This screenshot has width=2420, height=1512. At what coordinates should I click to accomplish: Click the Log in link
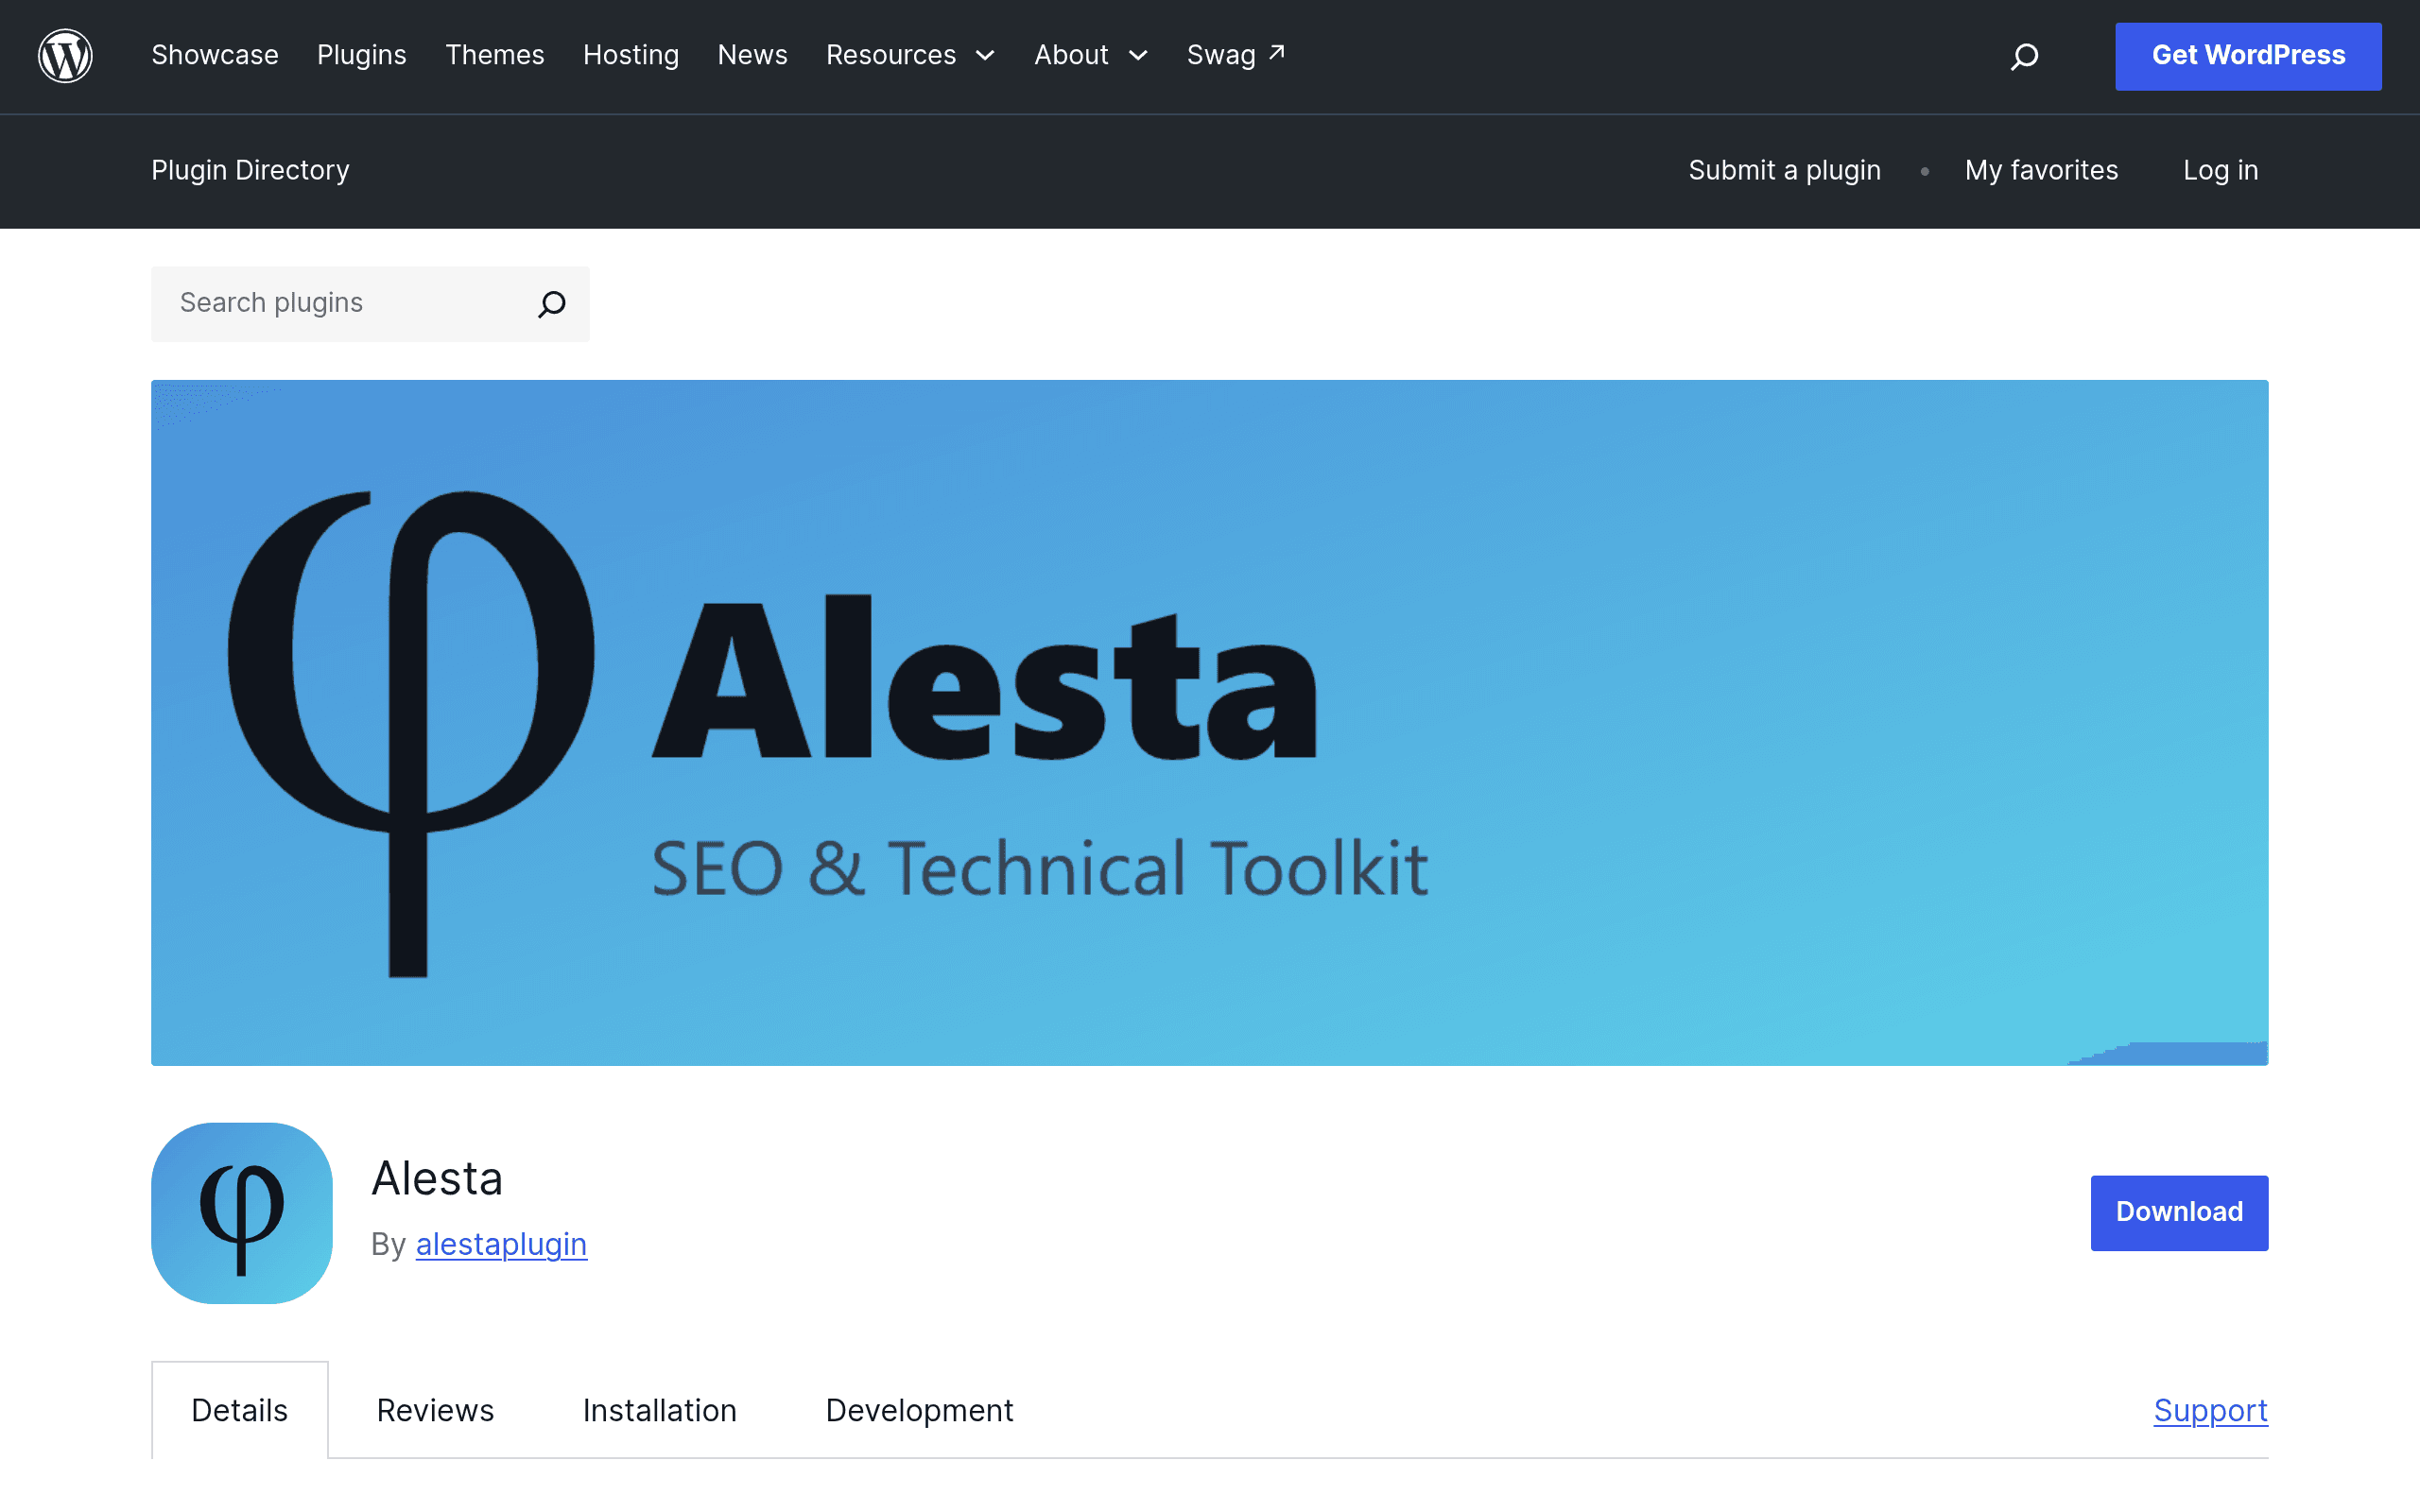coord(2220,170)
